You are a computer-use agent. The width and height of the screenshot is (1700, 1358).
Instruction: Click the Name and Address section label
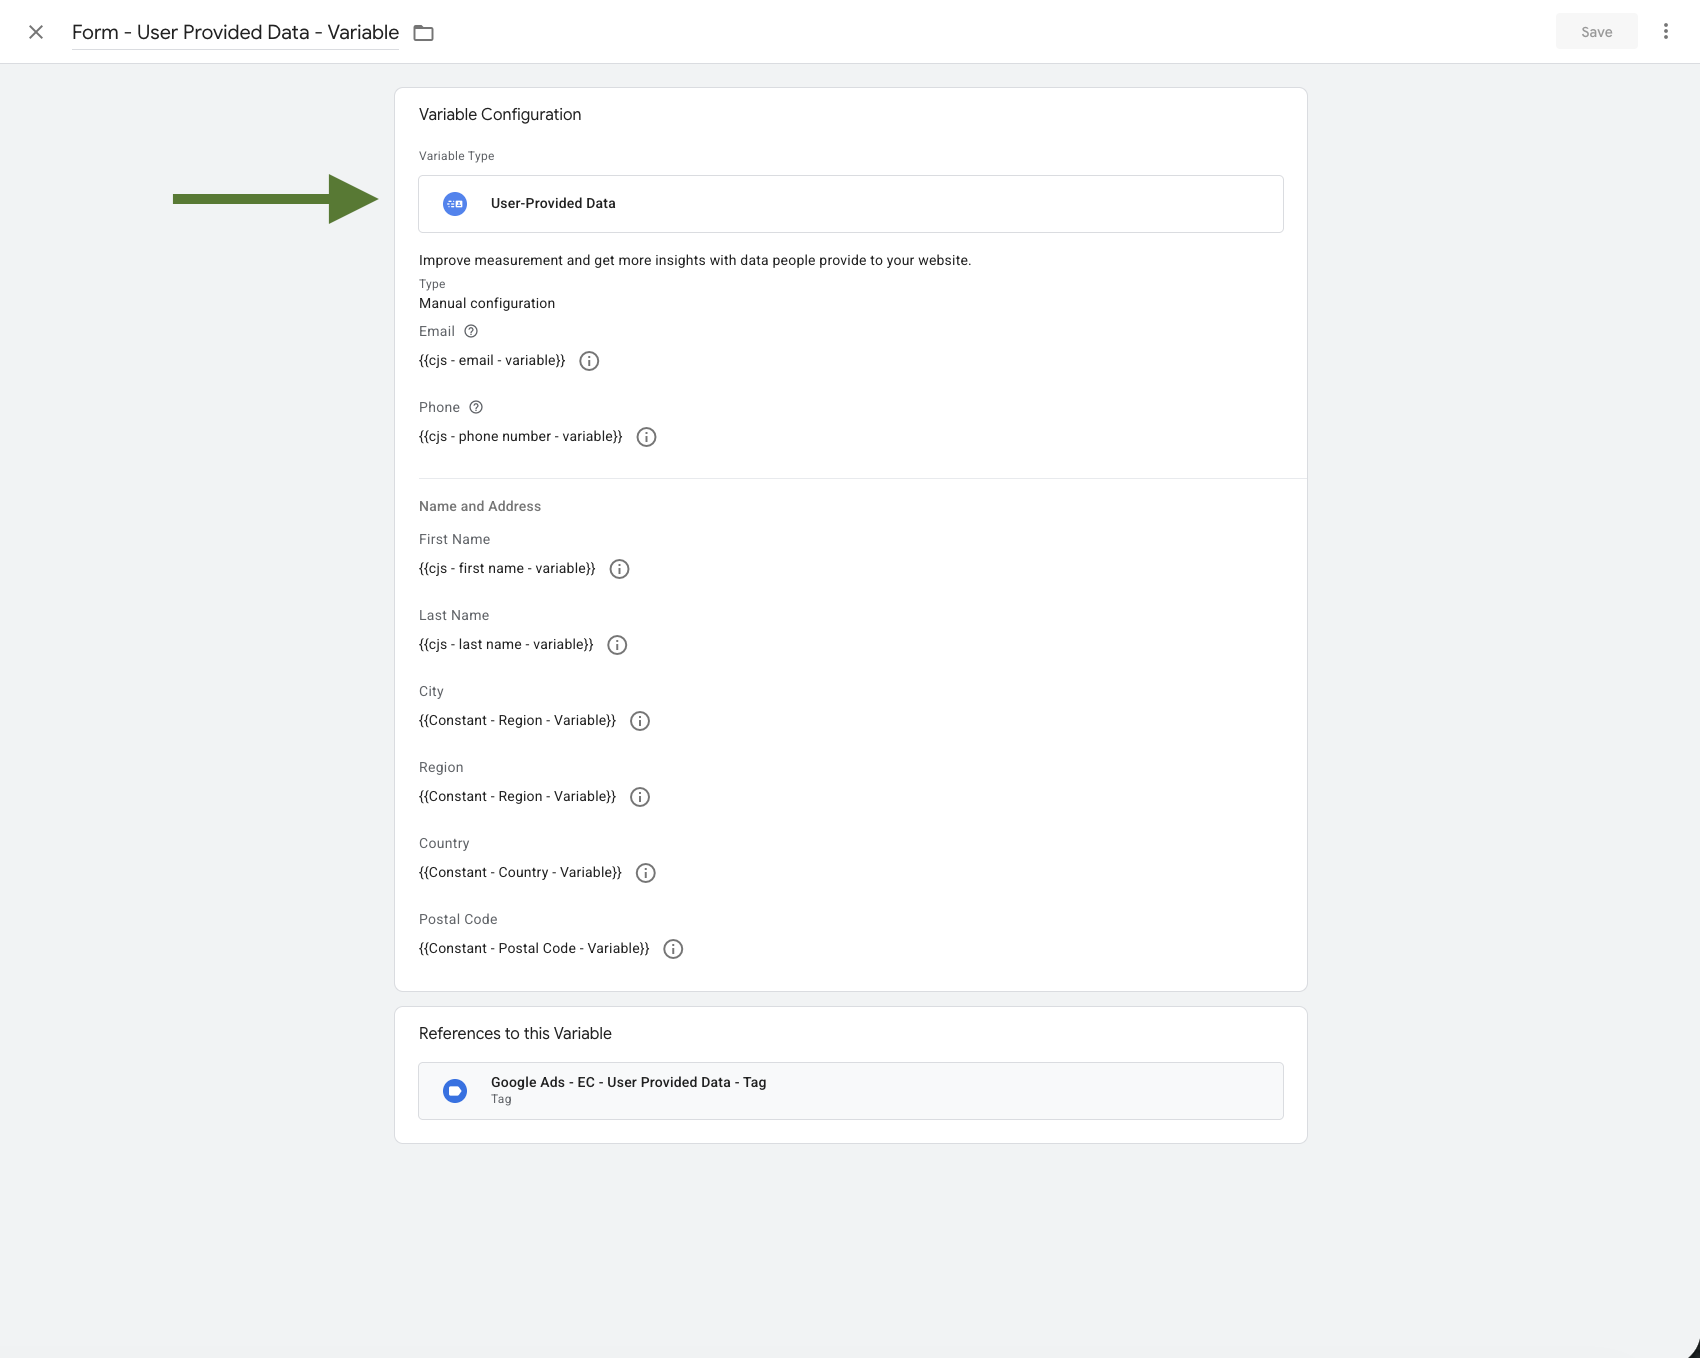480,506
